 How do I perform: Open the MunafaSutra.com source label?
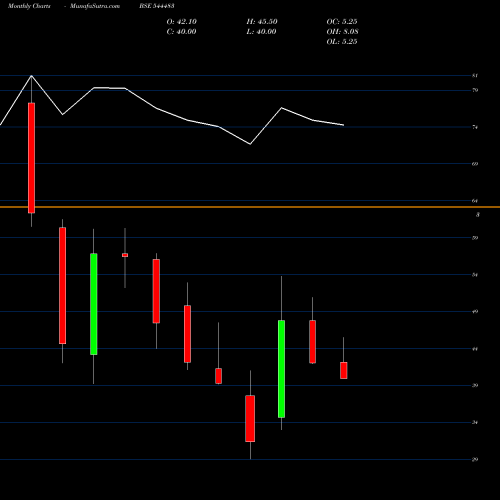95,6
